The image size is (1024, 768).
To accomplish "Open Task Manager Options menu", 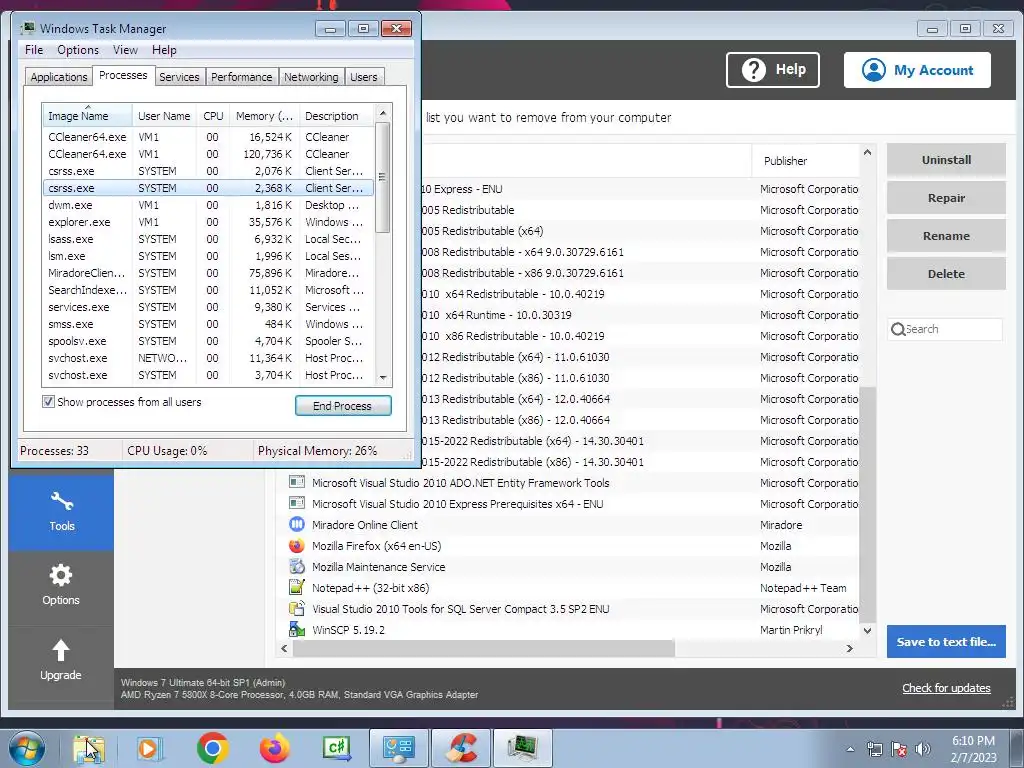I will tap(78, 50).
